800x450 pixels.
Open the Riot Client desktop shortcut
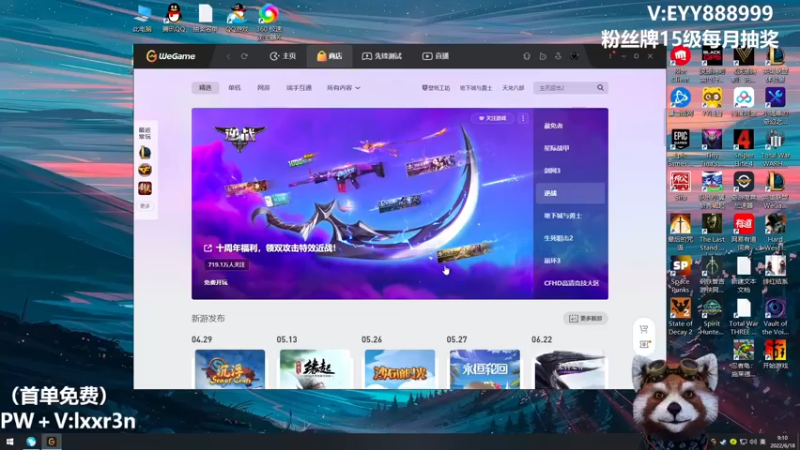tap(680, 64)
